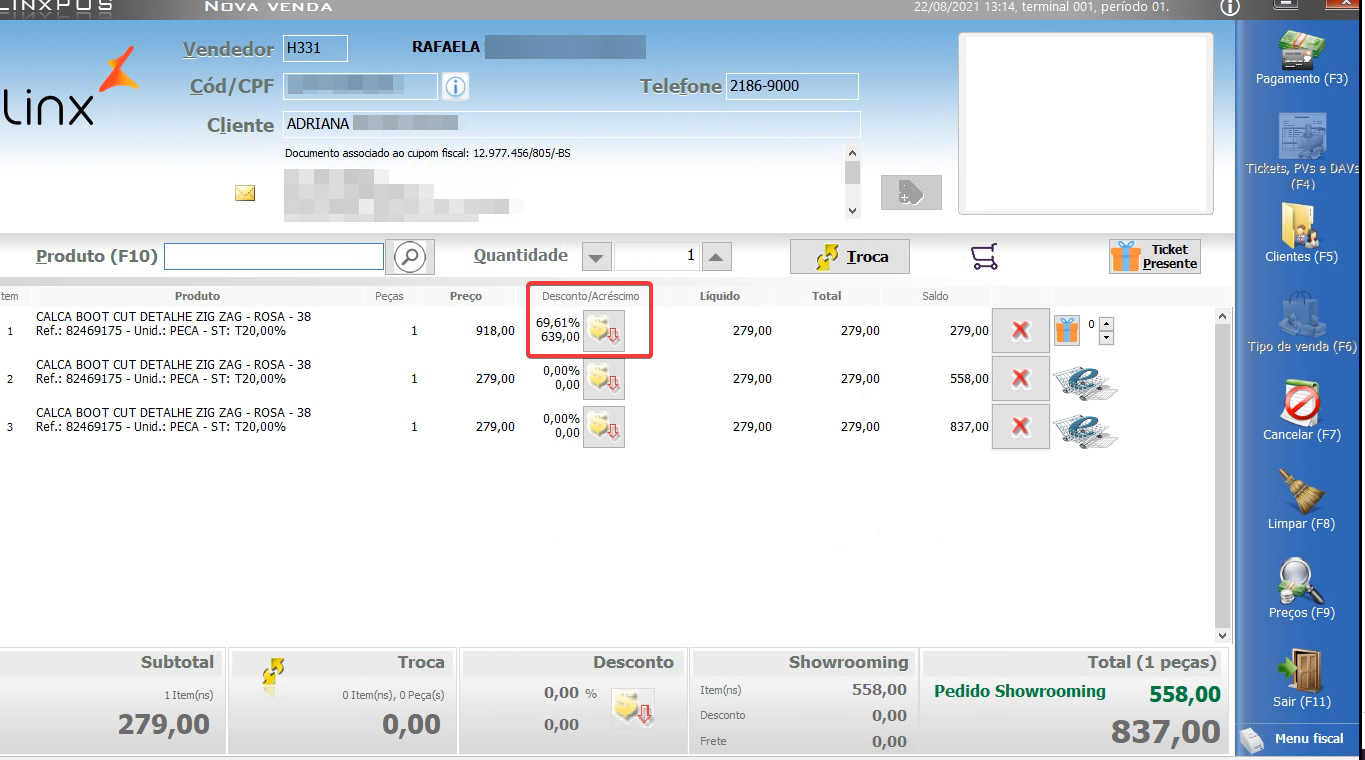Click the Quantidade decrease arrow
This screenshot has width=1365, height=760.
tap(597, 257)
